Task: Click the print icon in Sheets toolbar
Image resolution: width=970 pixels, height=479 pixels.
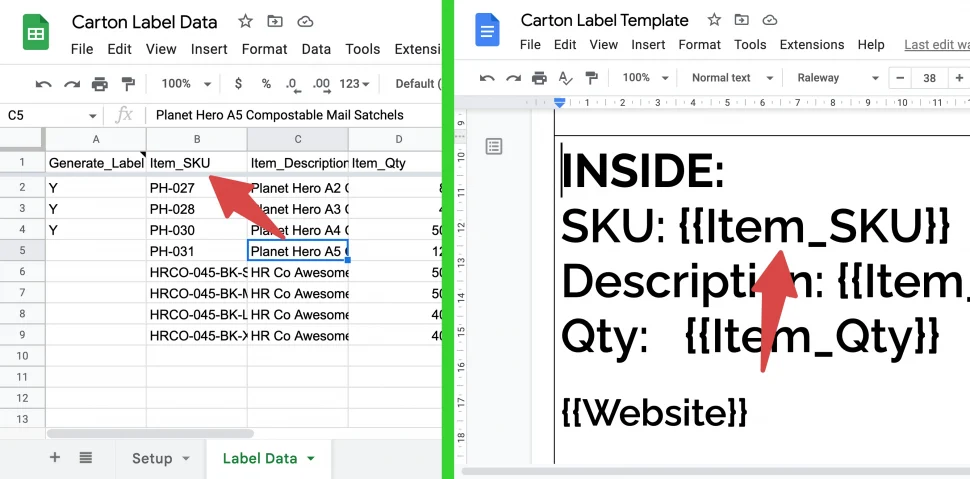Action: pos(100,84)
